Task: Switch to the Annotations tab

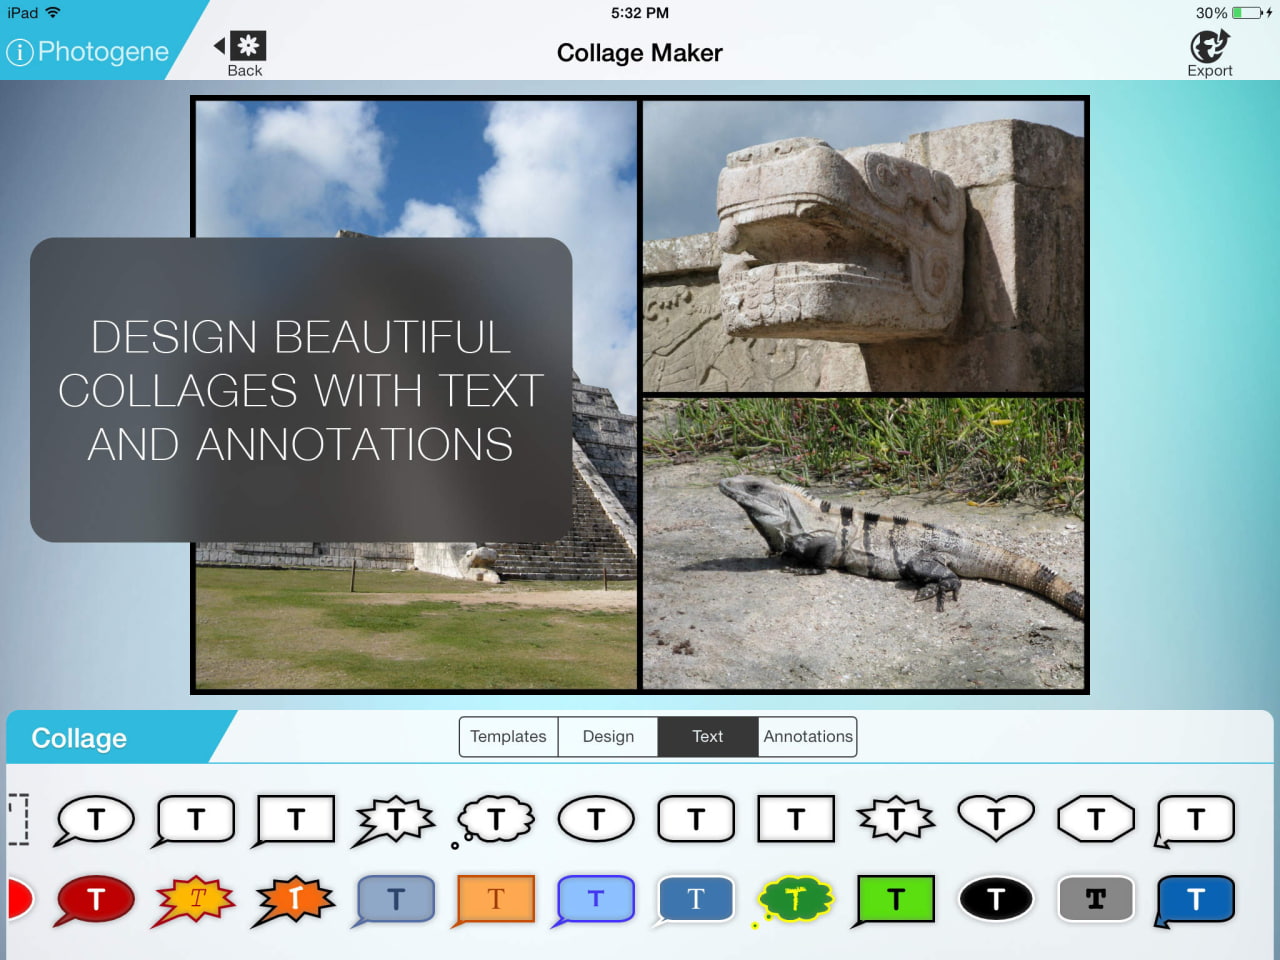Action: pos(808,737)
